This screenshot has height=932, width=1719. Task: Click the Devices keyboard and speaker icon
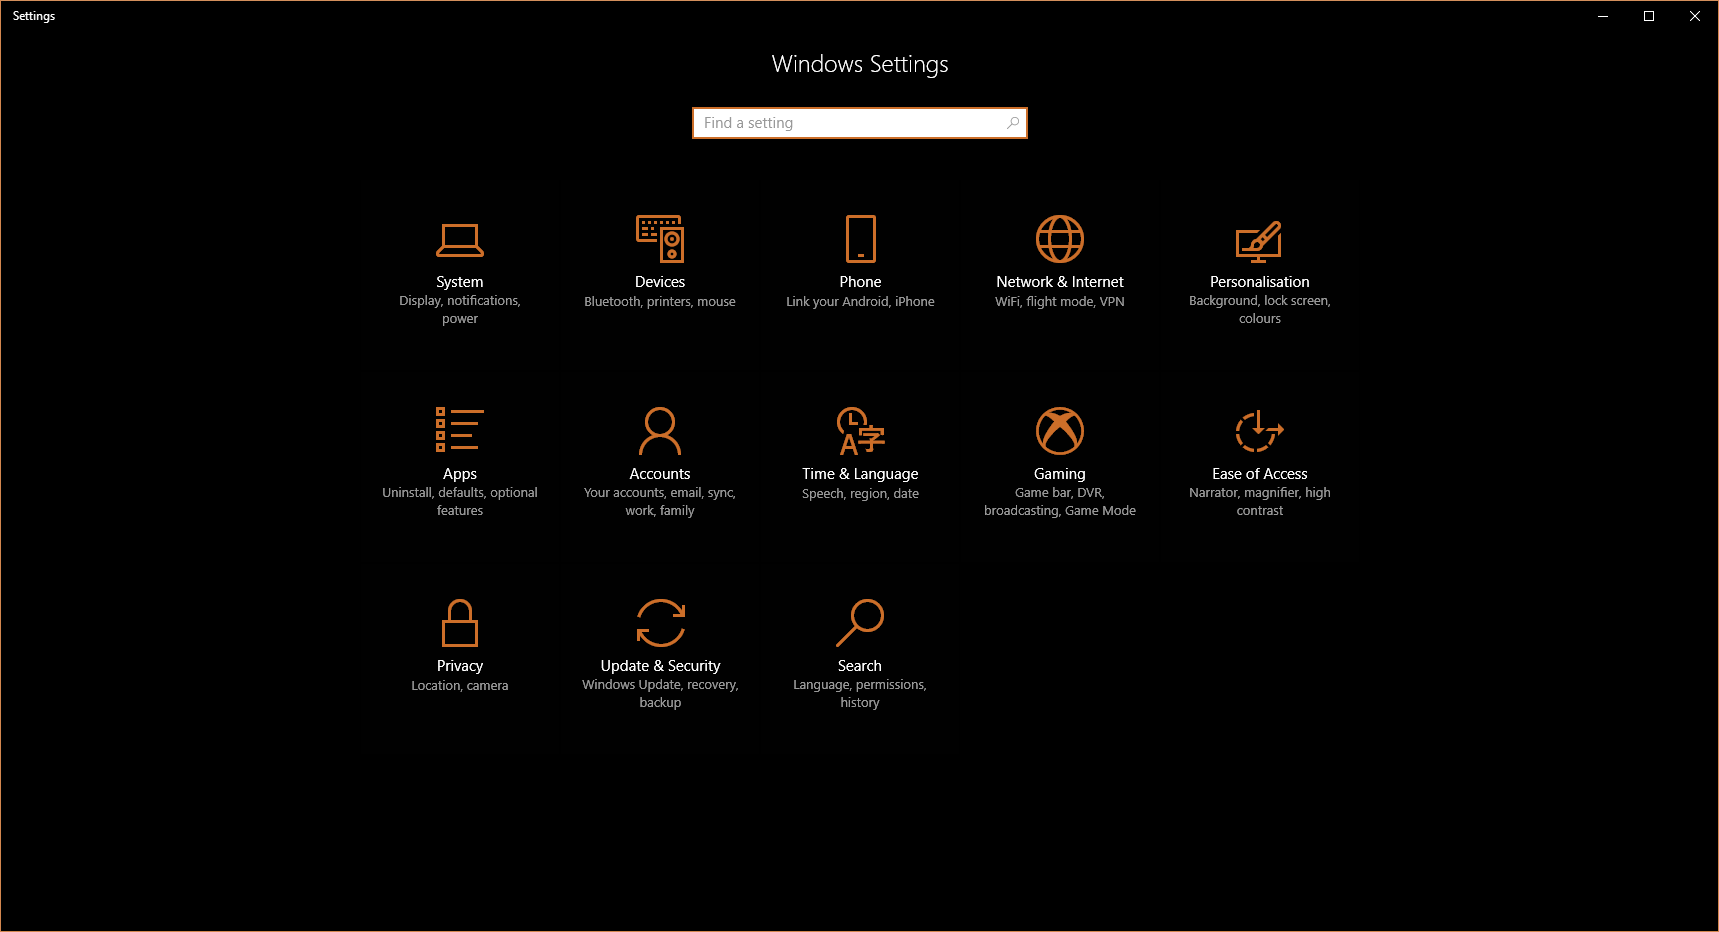pyautogui.click(x=660, y=239)
